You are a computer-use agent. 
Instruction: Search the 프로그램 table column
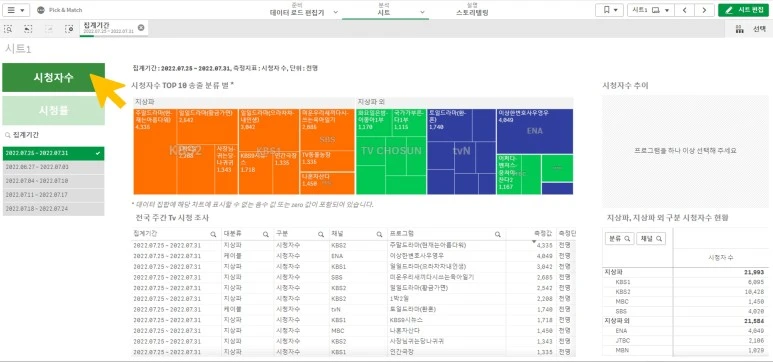pyautogui.click(x=498, y=234)
